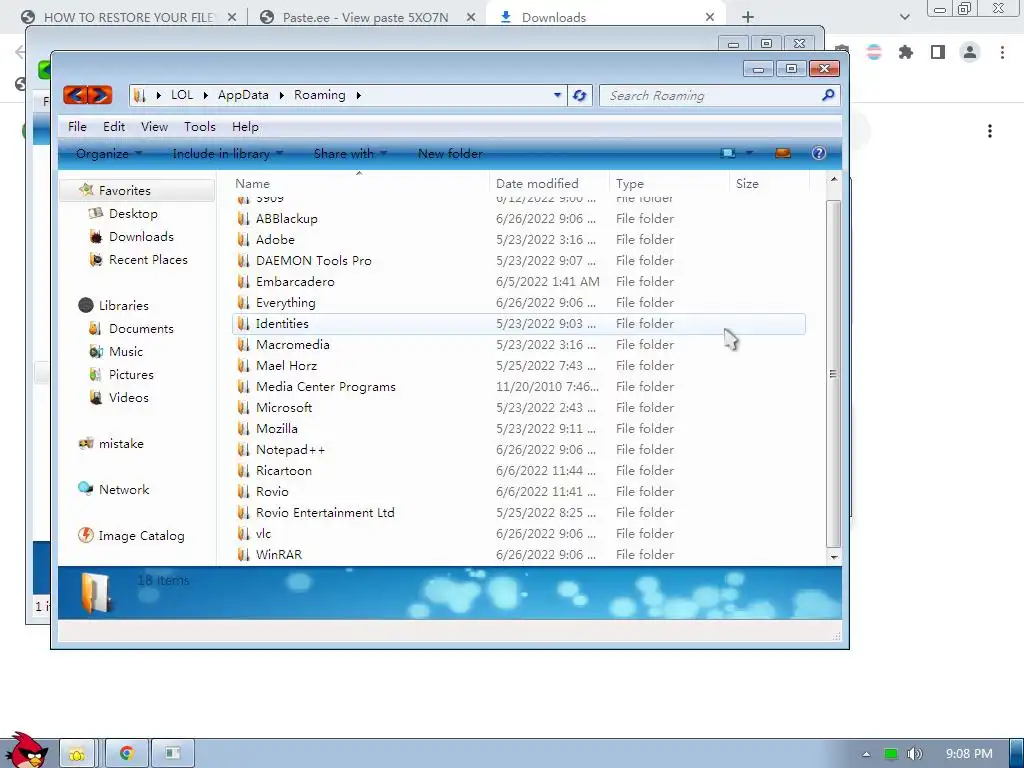Expand the arrow after AppData in path
The height and width of the screenshot is (768, 1024).
point(281,95)
